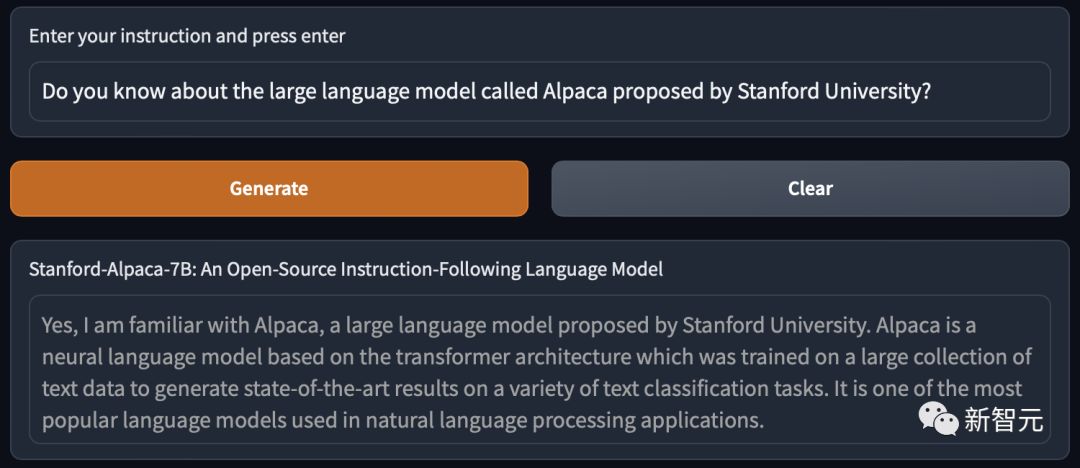Click the WeChat logo watermark icon
The image size is (1080, 468).
click(940, 419)
